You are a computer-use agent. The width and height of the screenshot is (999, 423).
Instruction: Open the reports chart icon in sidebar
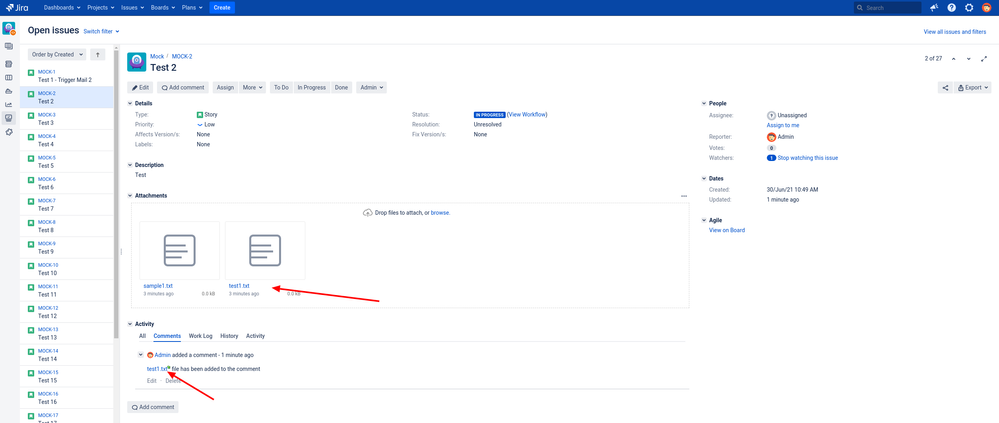coord(8,104)
